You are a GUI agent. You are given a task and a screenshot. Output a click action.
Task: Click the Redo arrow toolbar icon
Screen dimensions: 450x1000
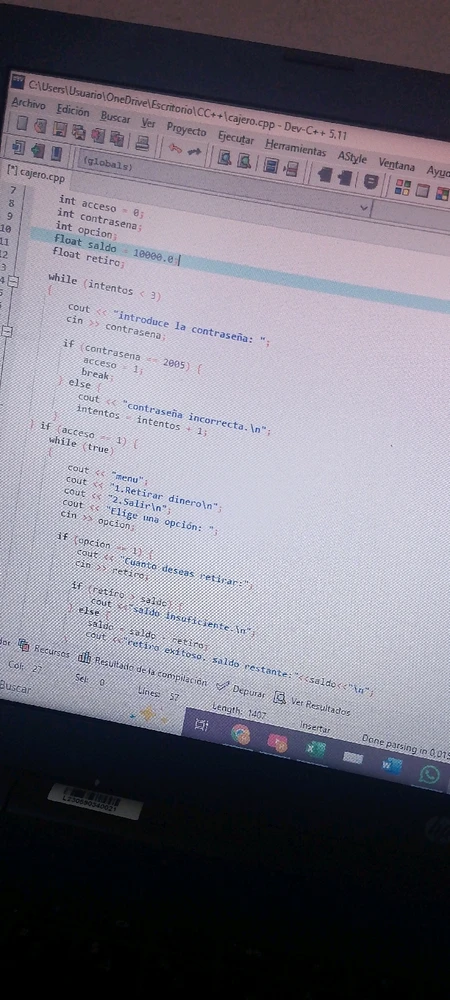pyautogui.click(x=194, y=151)
